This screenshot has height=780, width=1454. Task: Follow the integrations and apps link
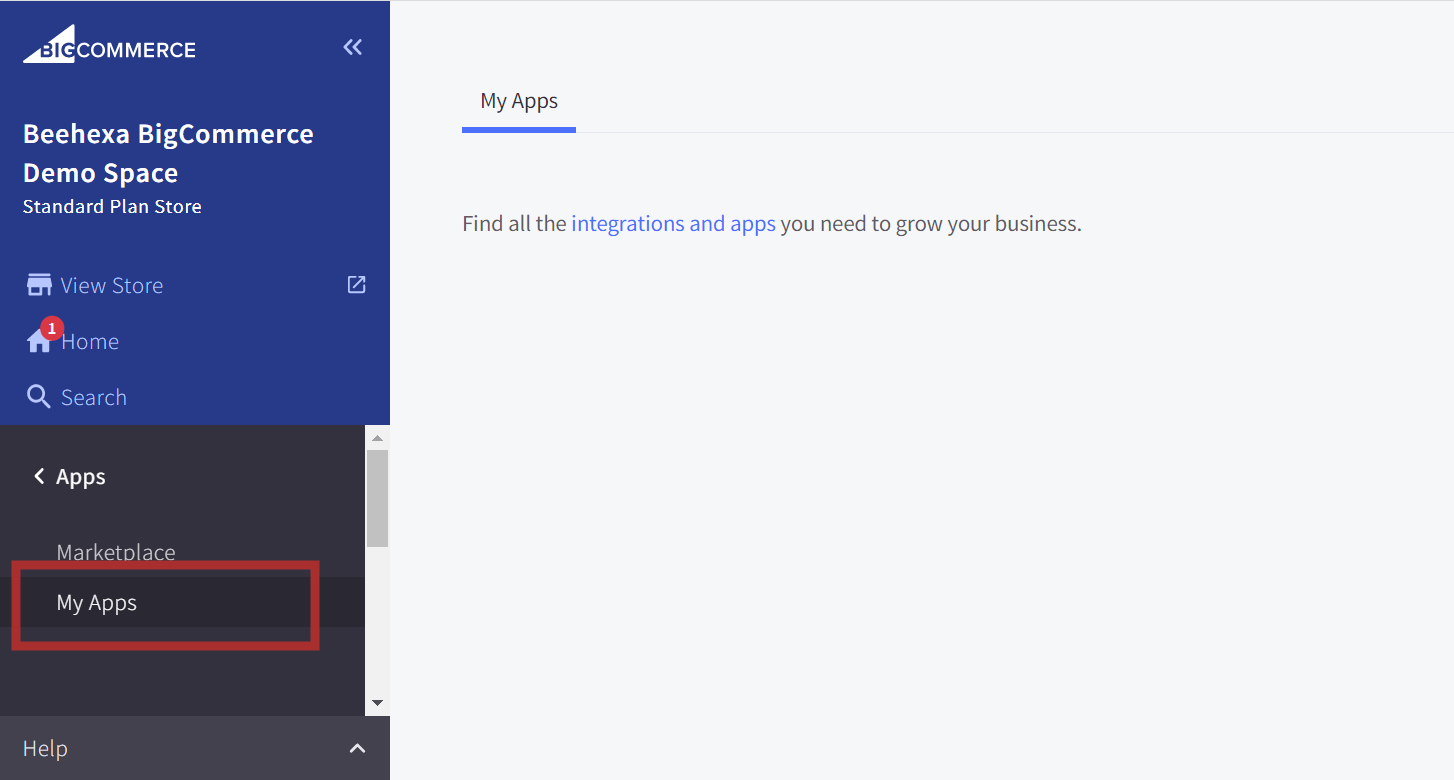pyautogui.click(x=673, y=224)
